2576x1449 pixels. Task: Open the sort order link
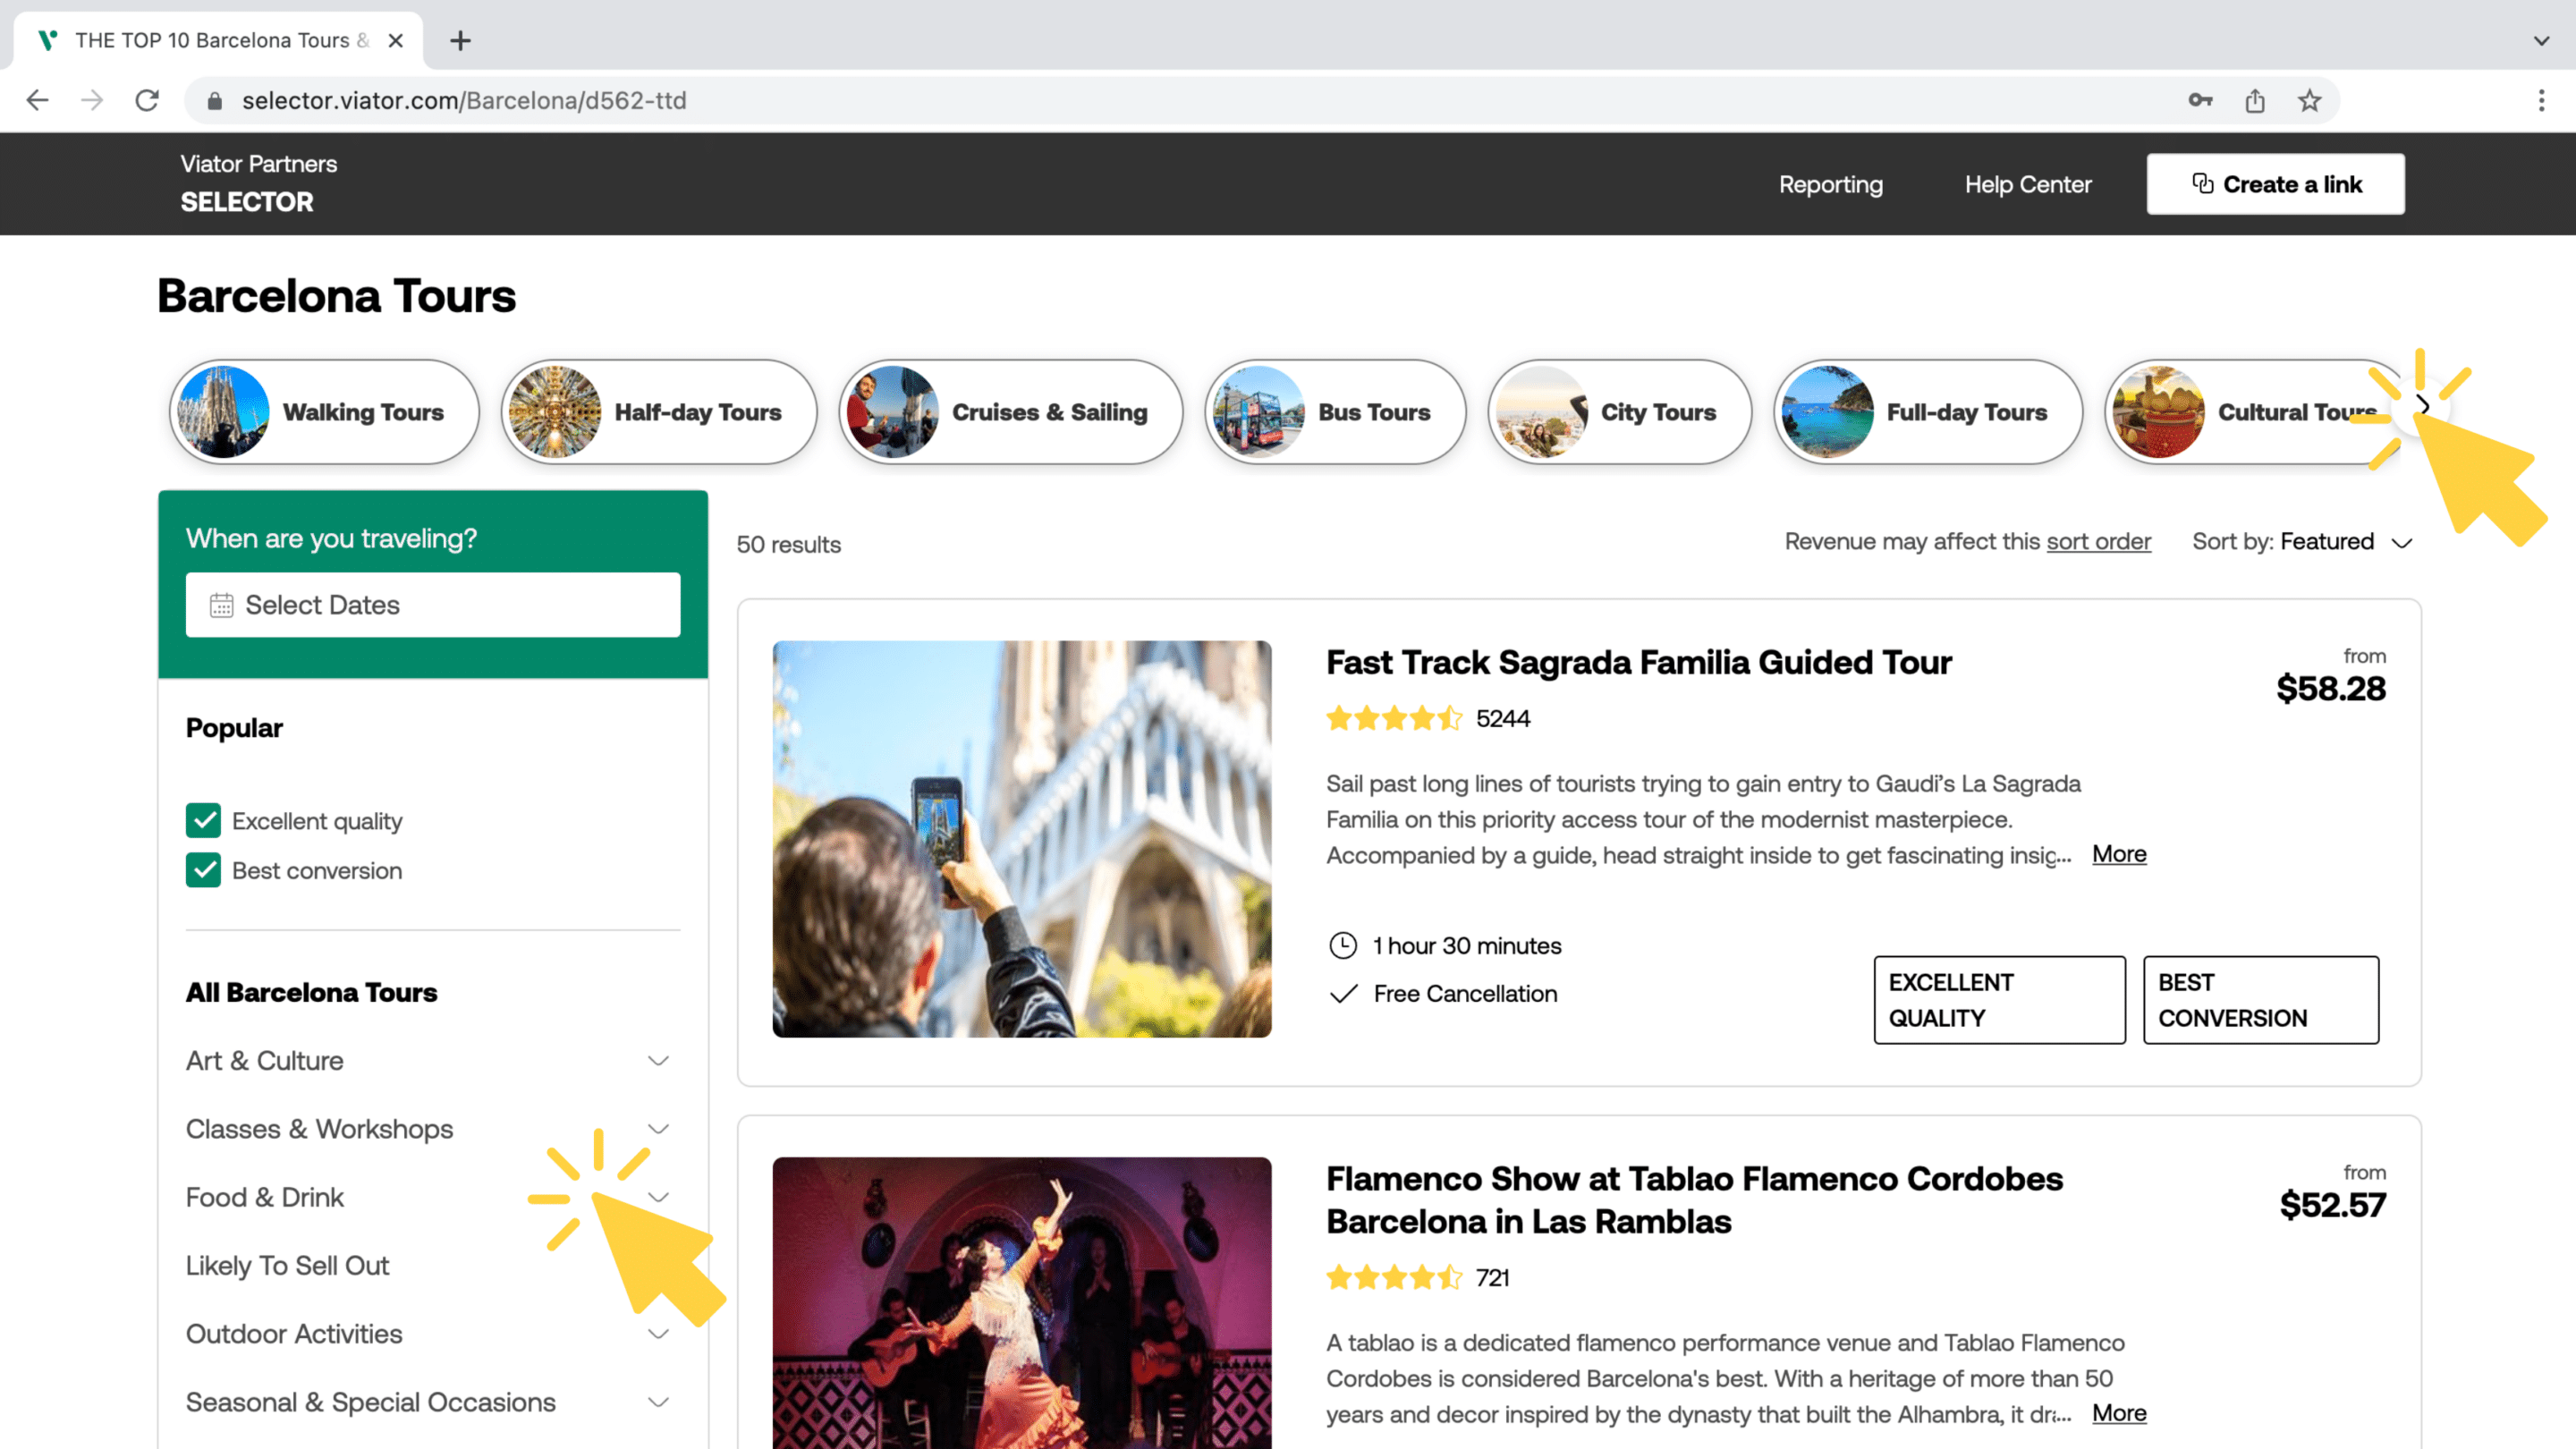click(x=2098, y=541)
